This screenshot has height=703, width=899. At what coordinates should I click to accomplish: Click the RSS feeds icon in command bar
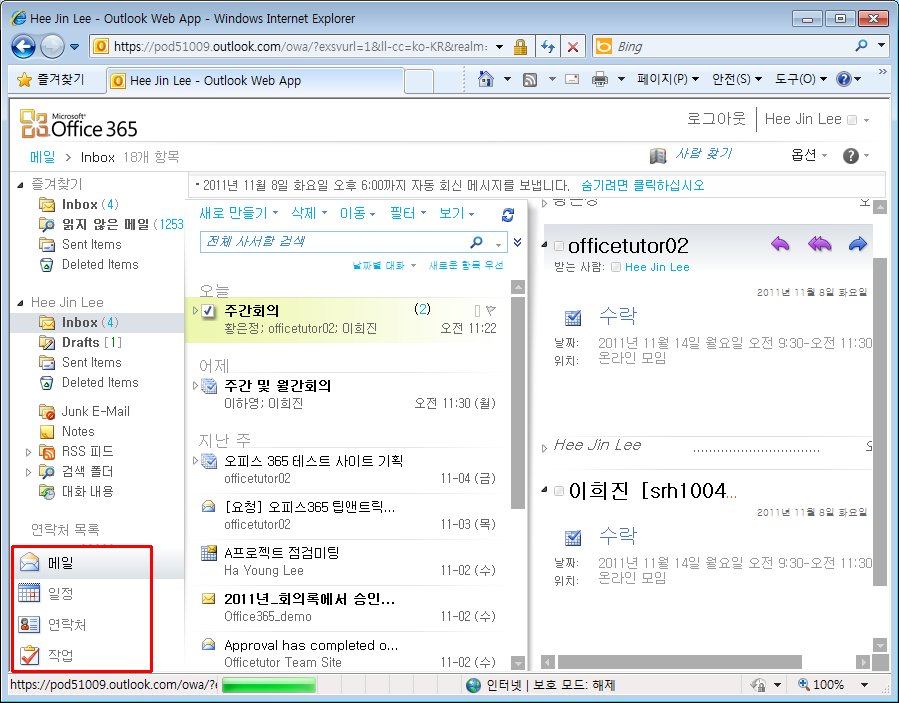coord(530,80)
